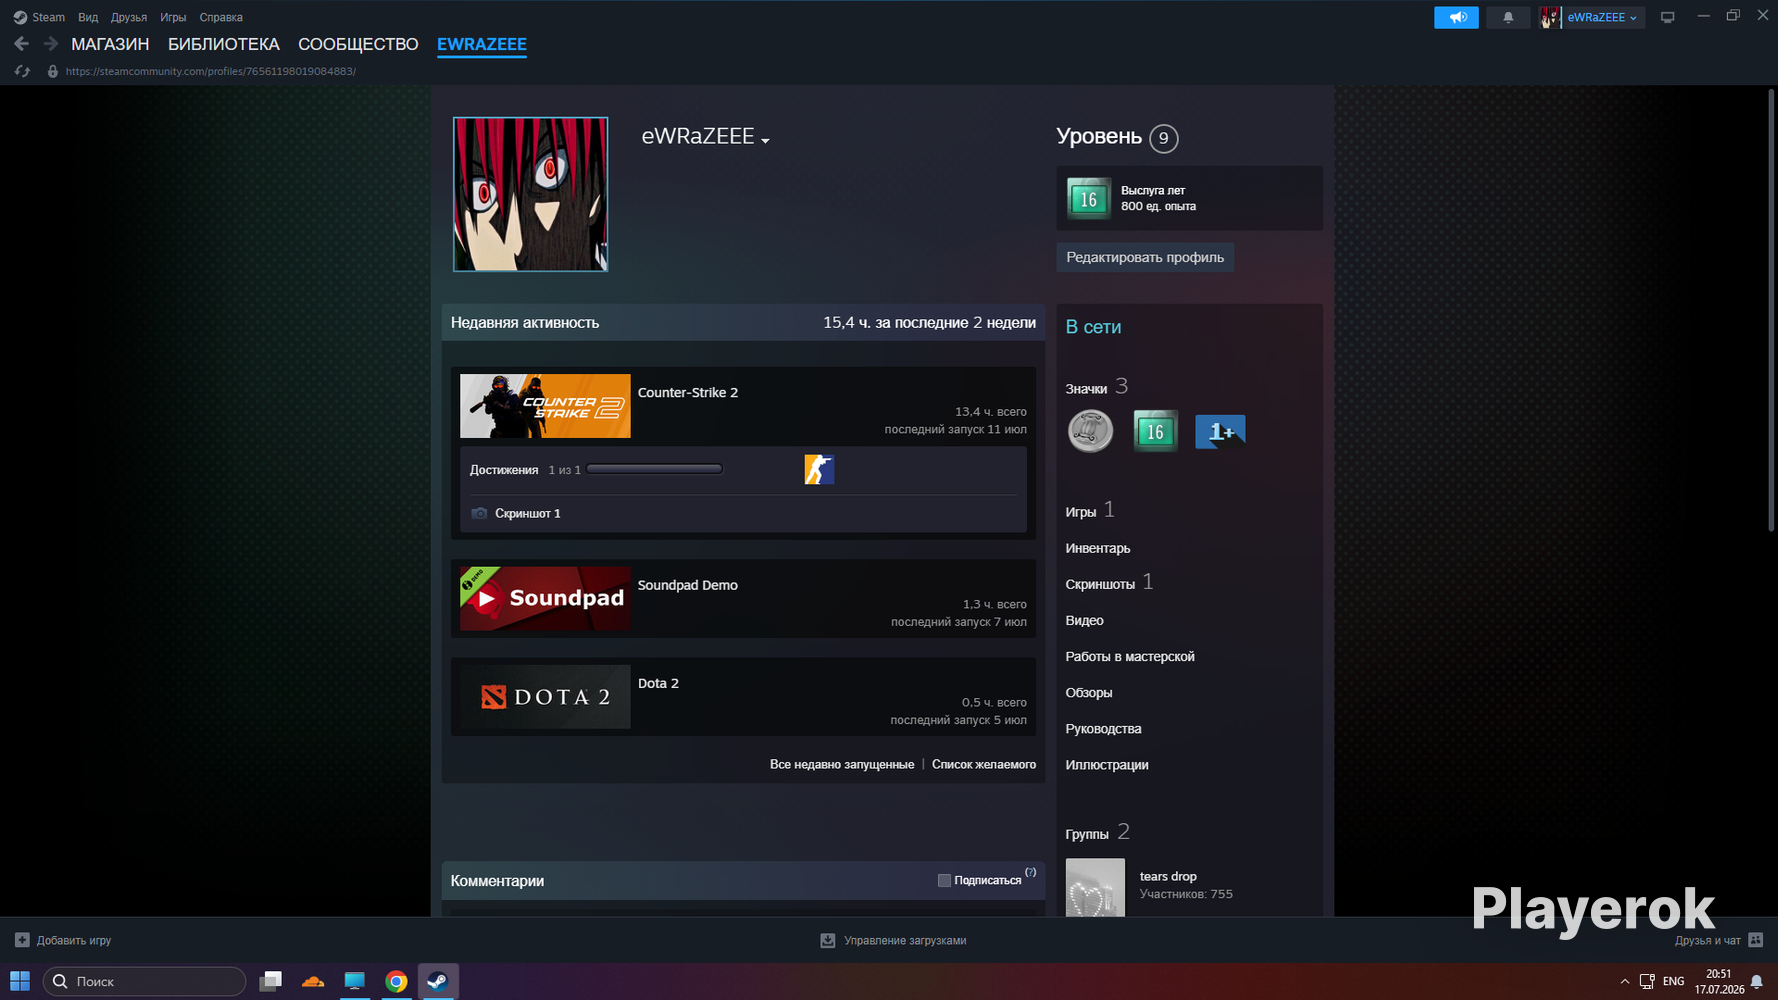Click the Steam logo menu icon
Viewport: 1778px width, 1000px height.
[20, 17]
